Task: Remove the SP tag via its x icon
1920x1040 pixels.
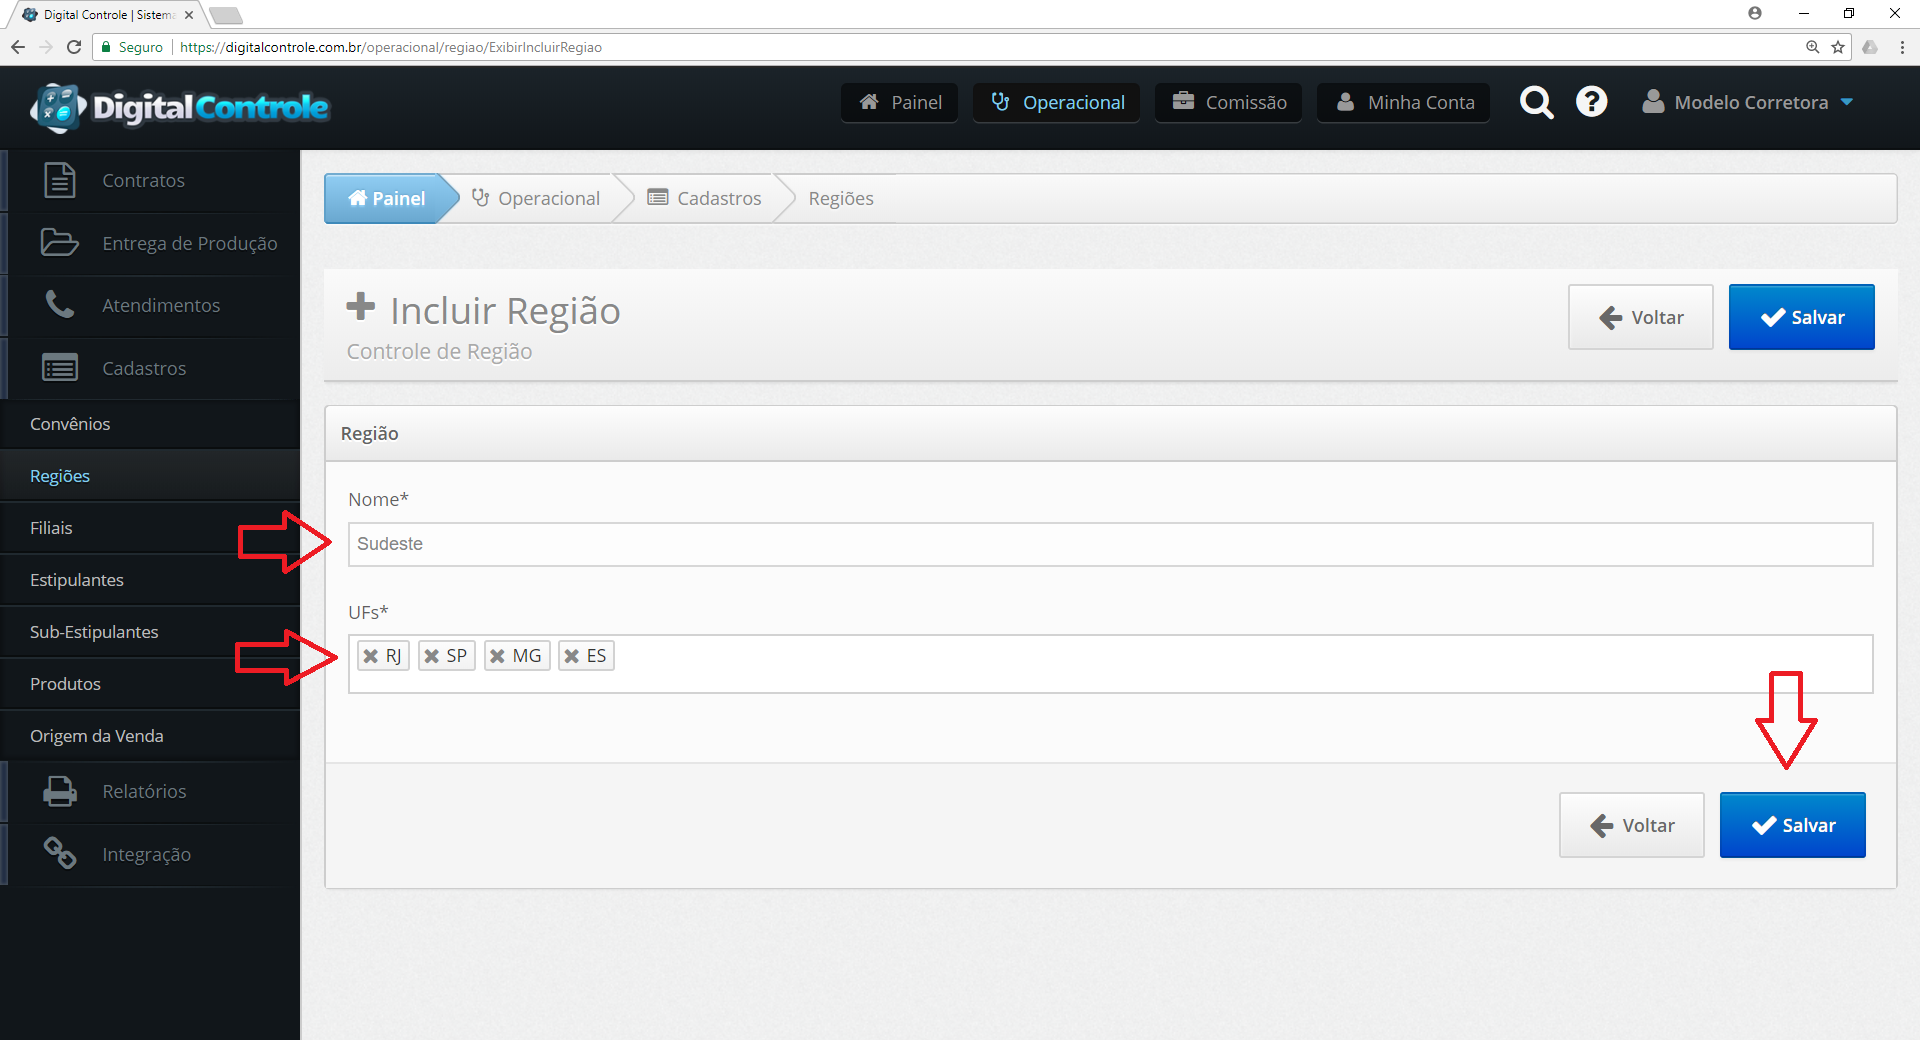Action: coord(432,656)
